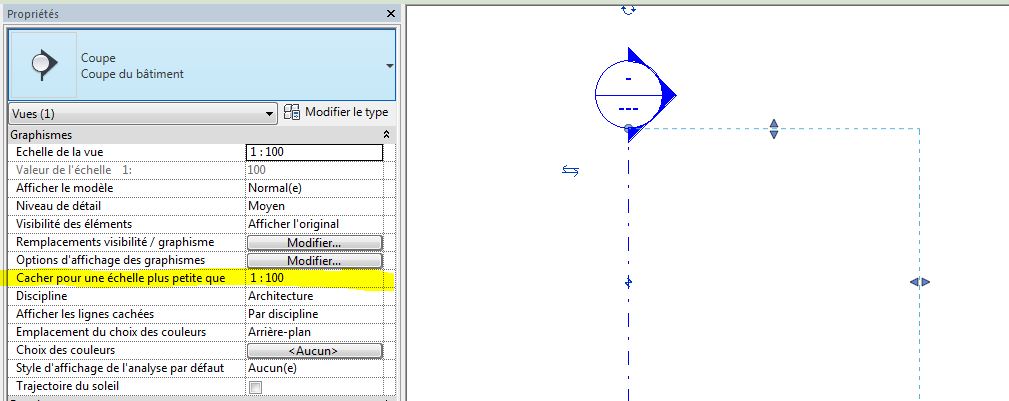Click the Discipline Architecture value
This screenshot has width=1009, height=401.
point(314,296)
